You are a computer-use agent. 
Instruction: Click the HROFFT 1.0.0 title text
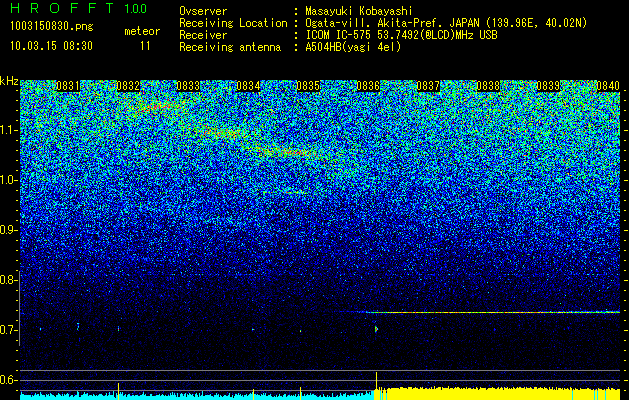pyautogui.click(x=78, y=8)
